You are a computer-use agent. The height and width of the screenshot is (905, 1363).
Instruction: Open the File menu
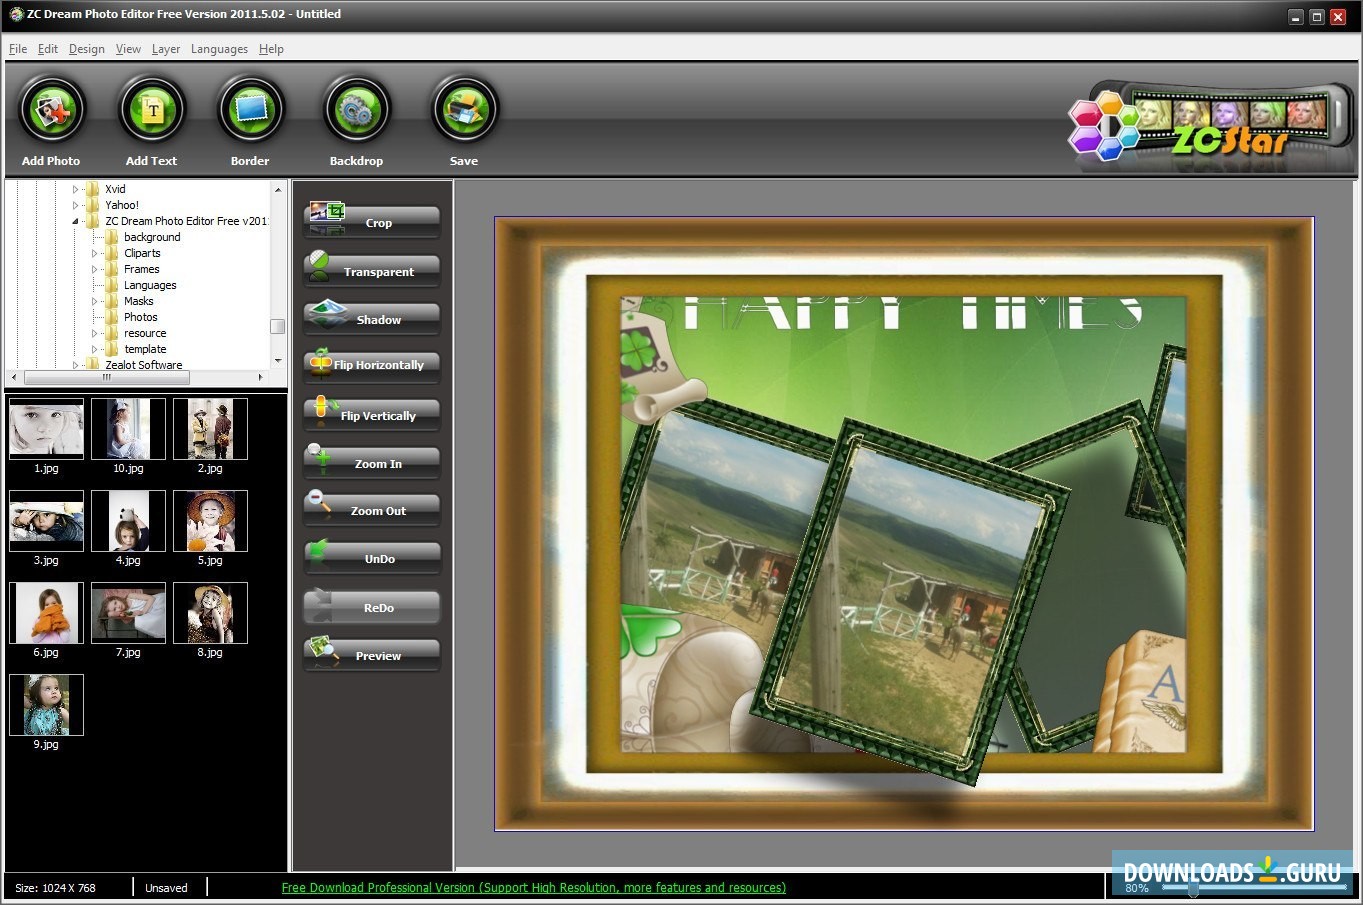pos(18,49)
